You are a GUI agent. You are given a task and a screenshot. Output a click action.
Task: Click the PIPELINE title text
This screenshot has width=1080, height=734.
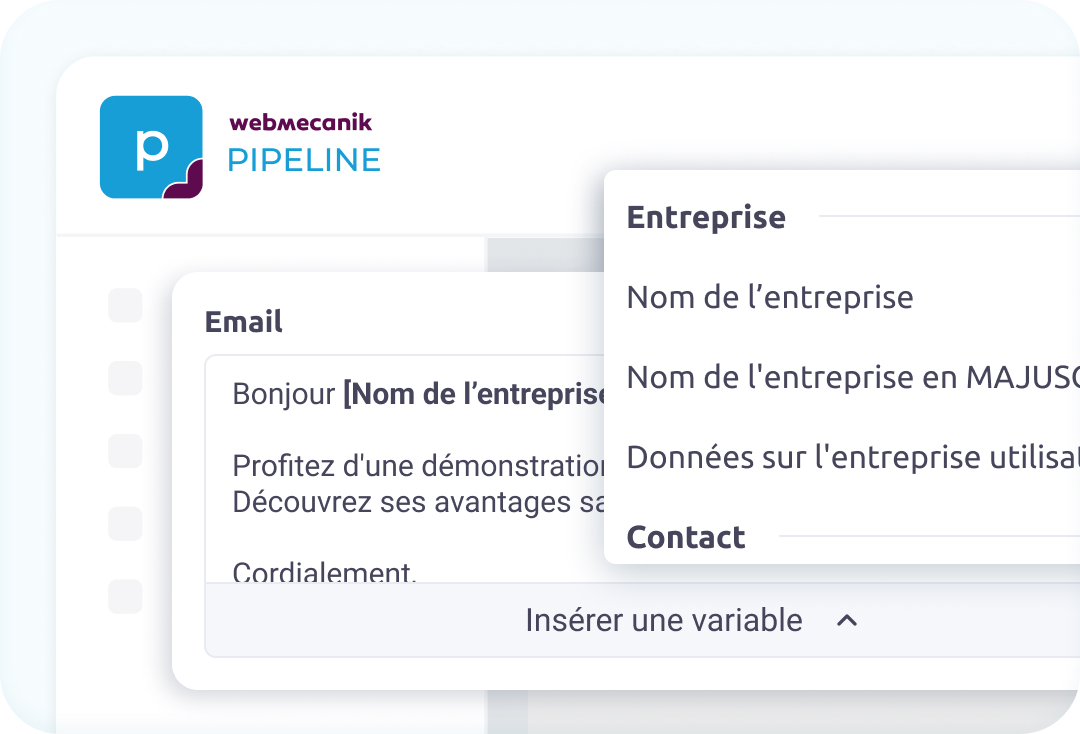304,160
